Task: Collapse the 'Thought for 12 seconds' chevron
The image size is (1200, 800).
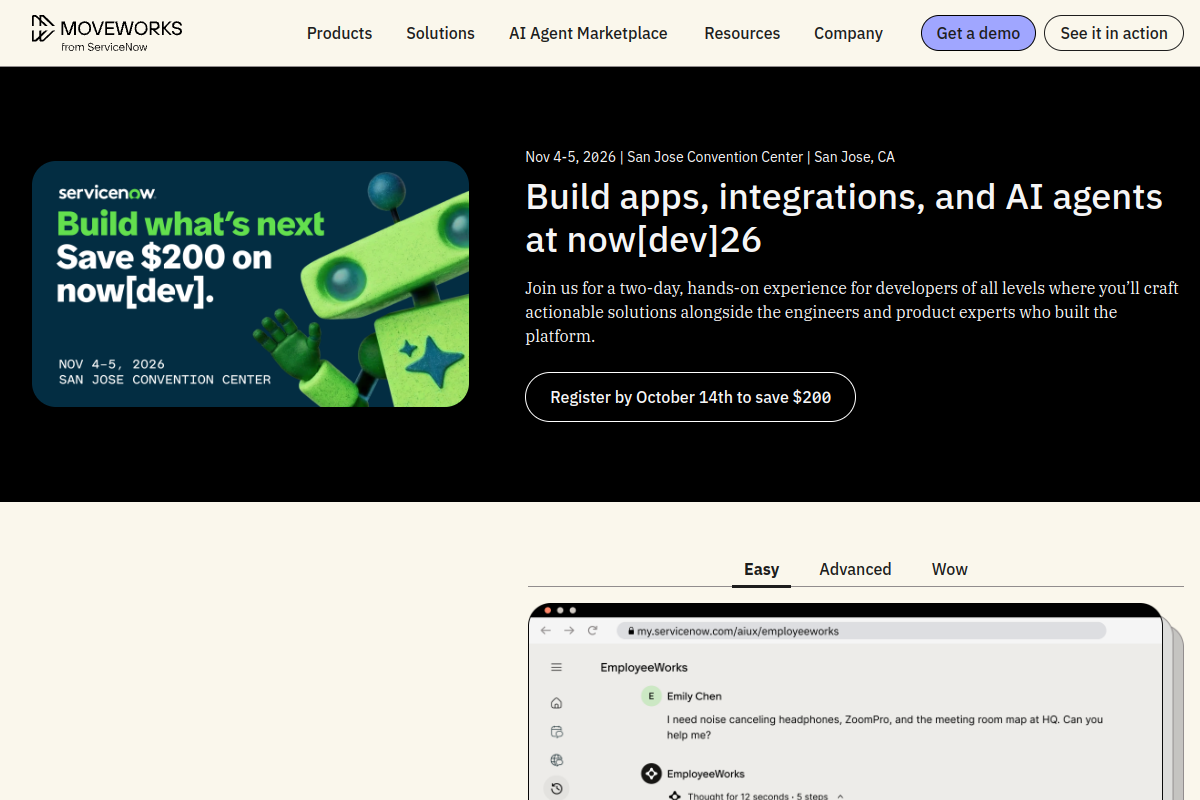Action: [x=841, y=796]
